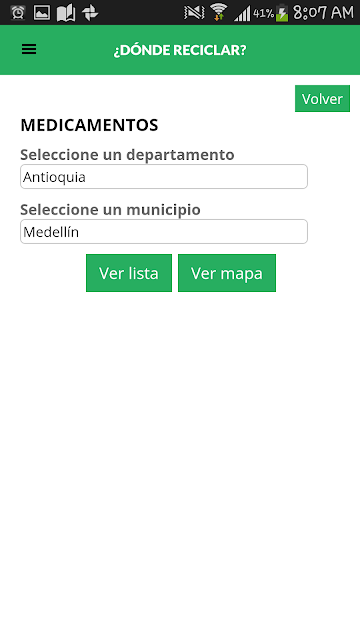Tap the 8:07 AM clock
Image resolution: width=360 pixels, height=640 pixels.
tap(323, 13)
